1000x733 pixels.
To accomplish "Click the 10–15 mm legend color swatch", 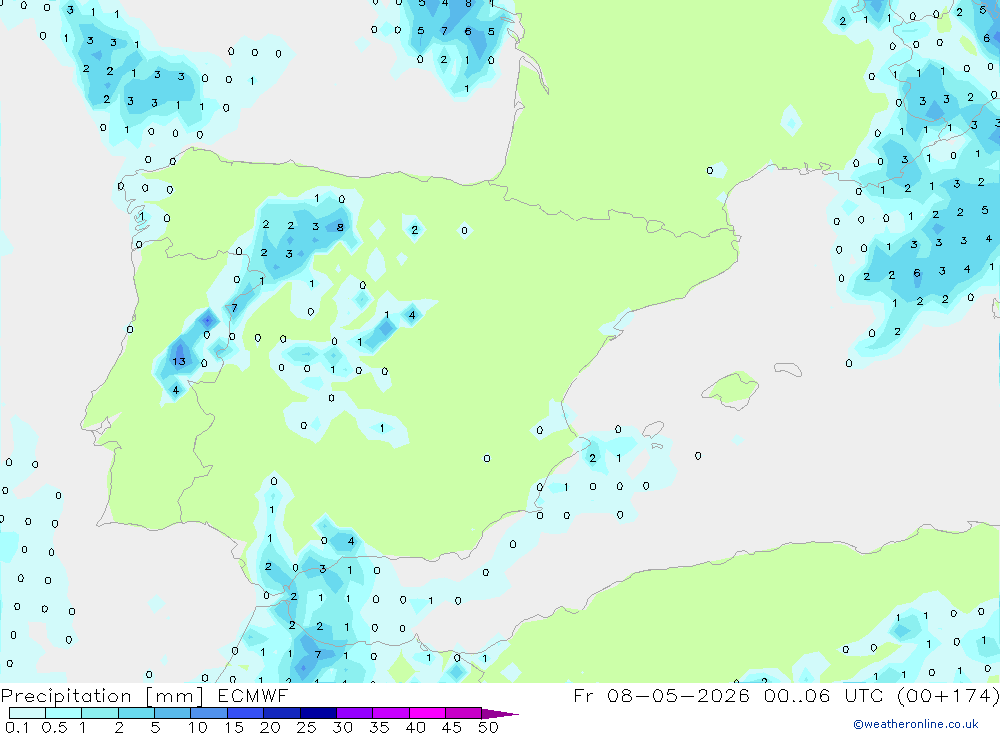I will (209, 713).
